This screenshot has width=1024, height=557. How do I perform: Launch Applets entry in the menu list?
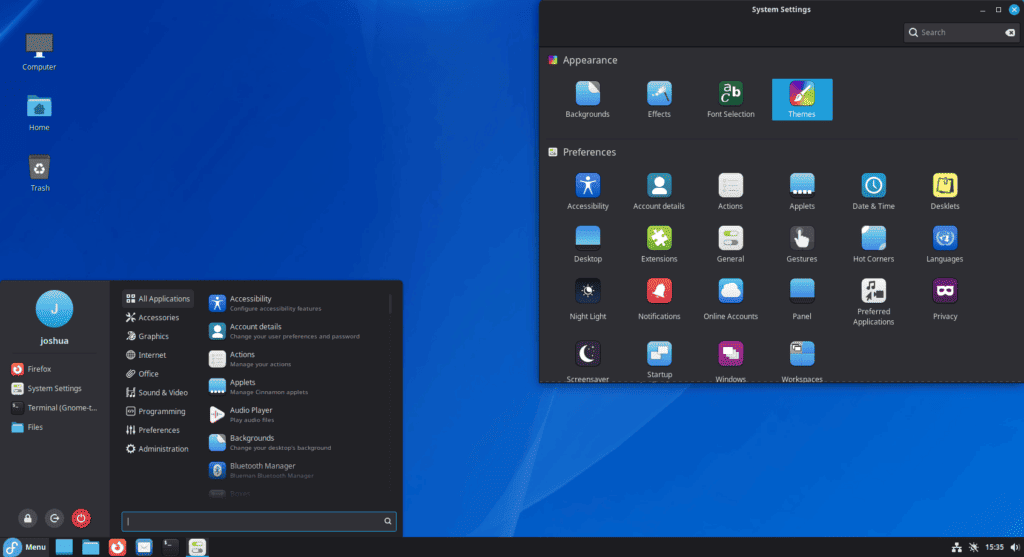click(297, 387)
